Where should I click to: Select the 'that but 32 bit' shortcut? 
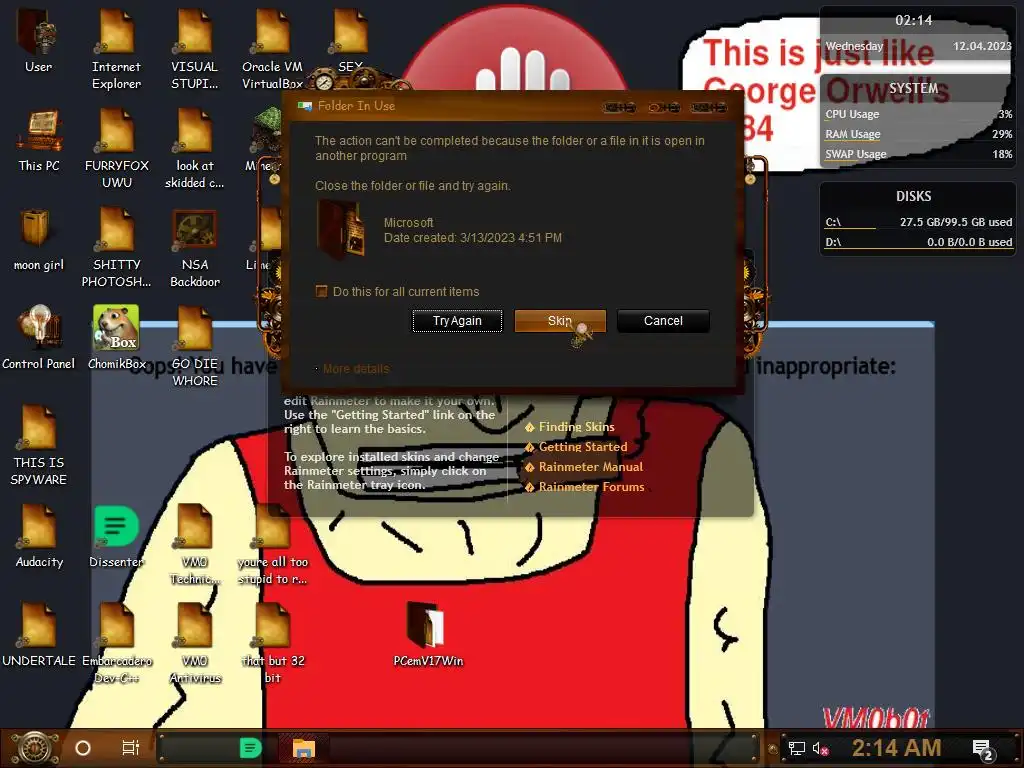272,644
